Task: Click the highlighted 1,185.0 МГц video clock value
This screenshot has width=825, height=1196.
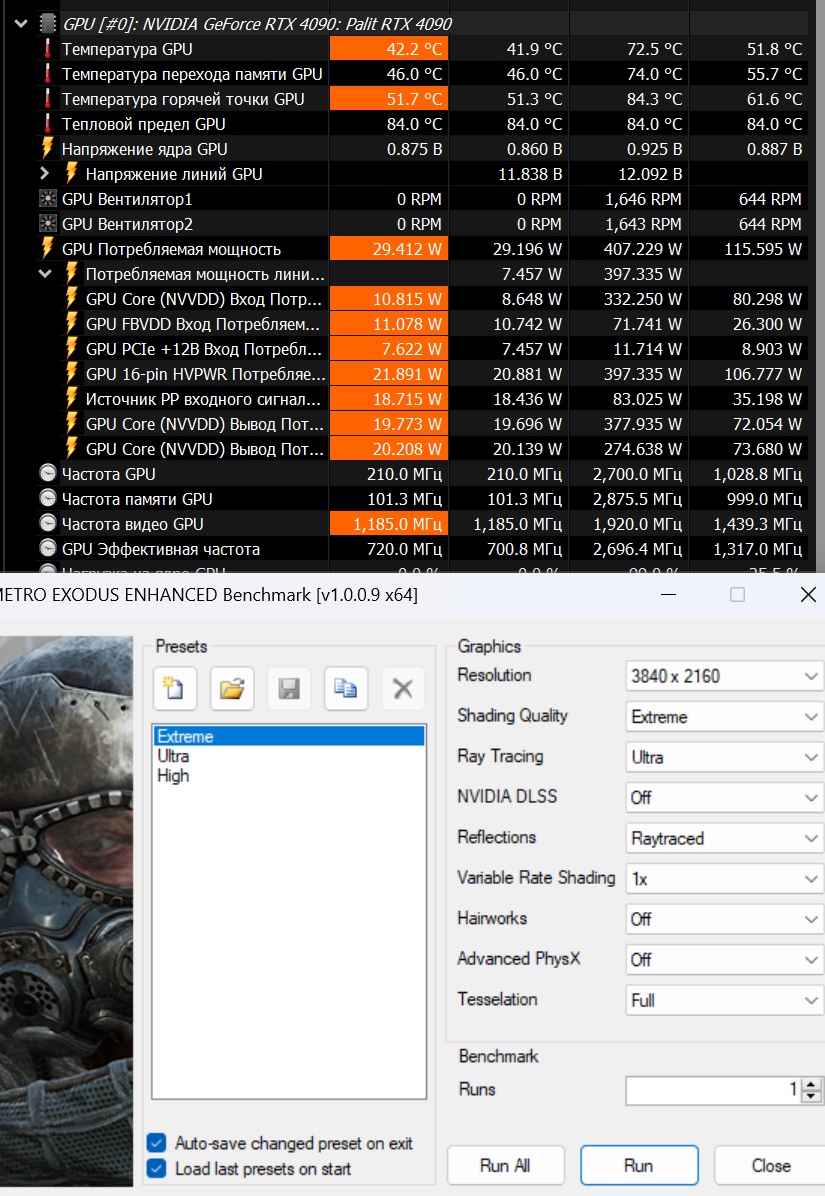Action: pyautogui.click(x=389, y=524)
